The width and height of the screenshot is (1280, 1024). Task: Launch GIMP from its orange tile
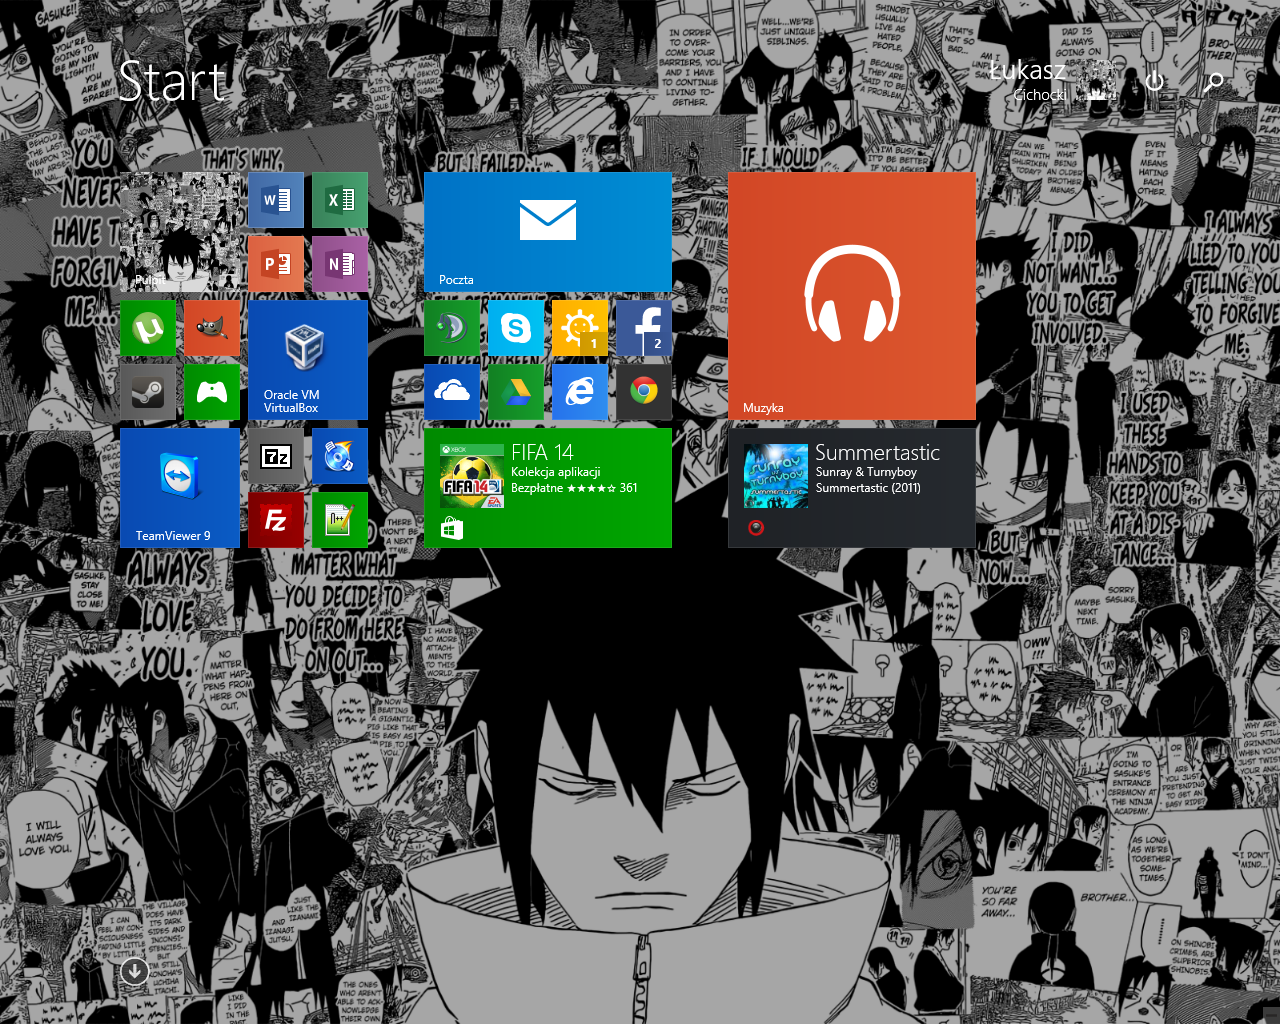tap(212, 328)
